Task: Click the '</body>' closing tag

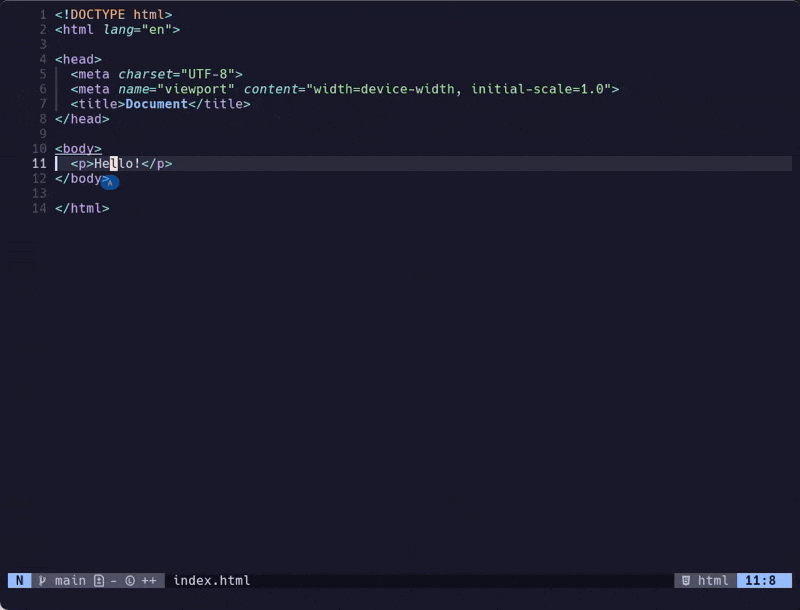Action: (x=82, y=179)
